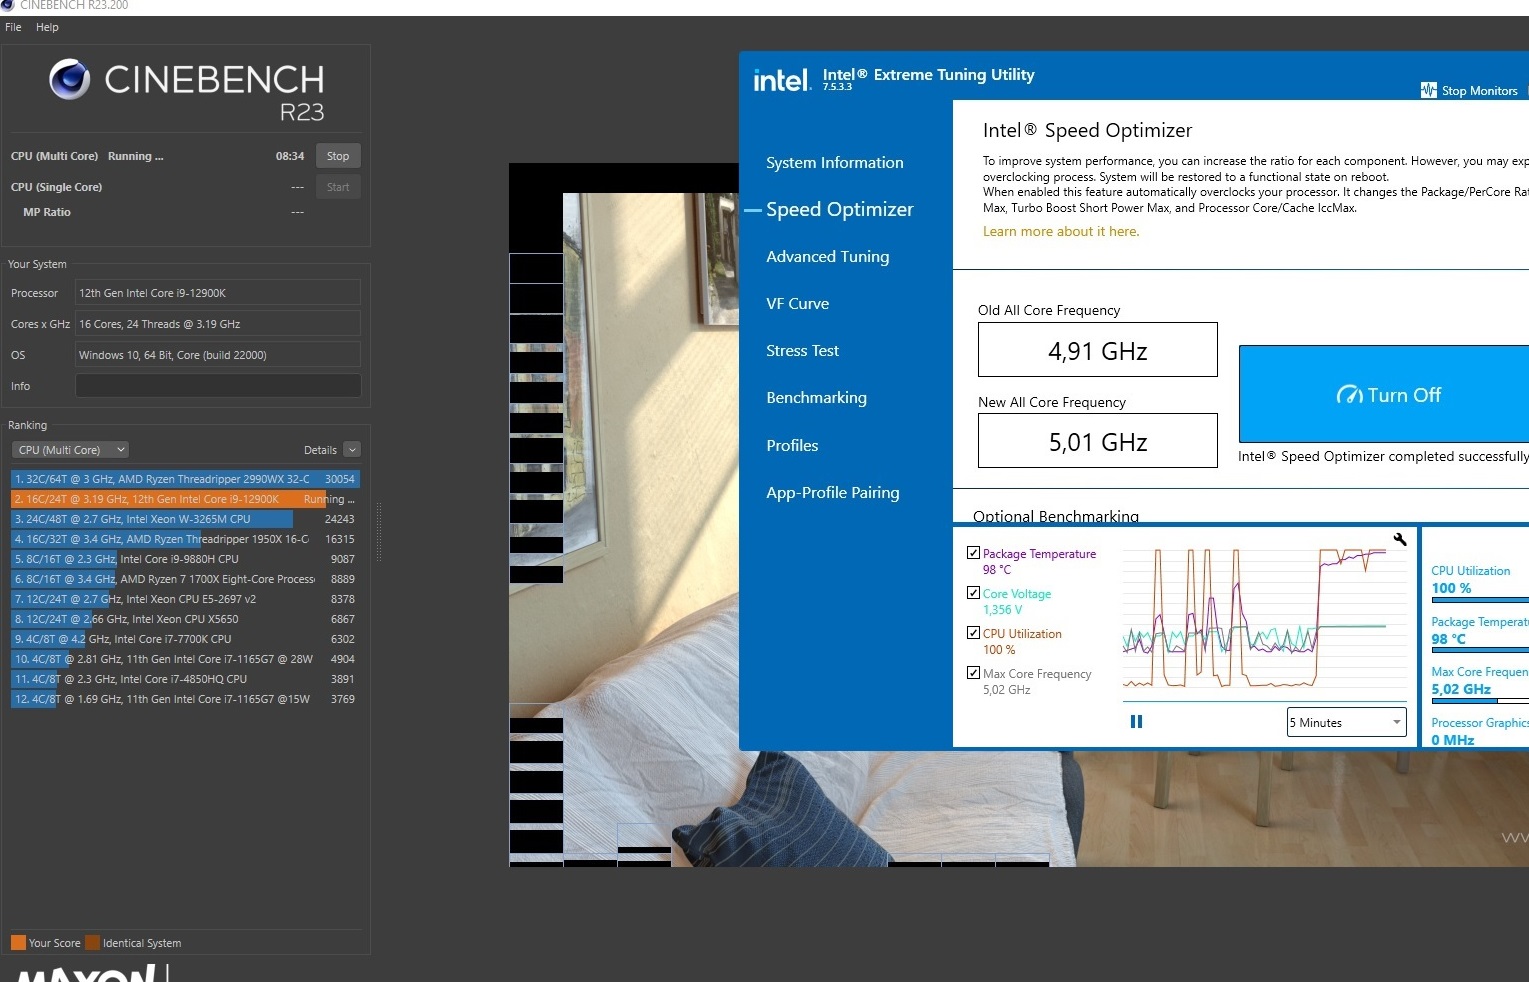Select the Core i7-7700K ranking row

point(185,639)
